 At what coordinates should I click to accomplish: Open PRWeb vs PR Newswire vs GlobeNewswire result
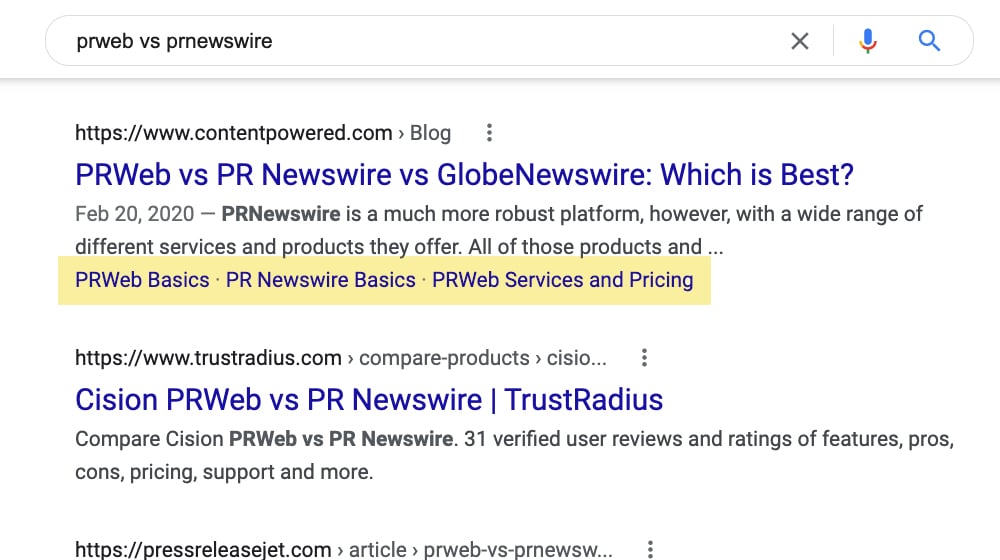tap(464, 175)
